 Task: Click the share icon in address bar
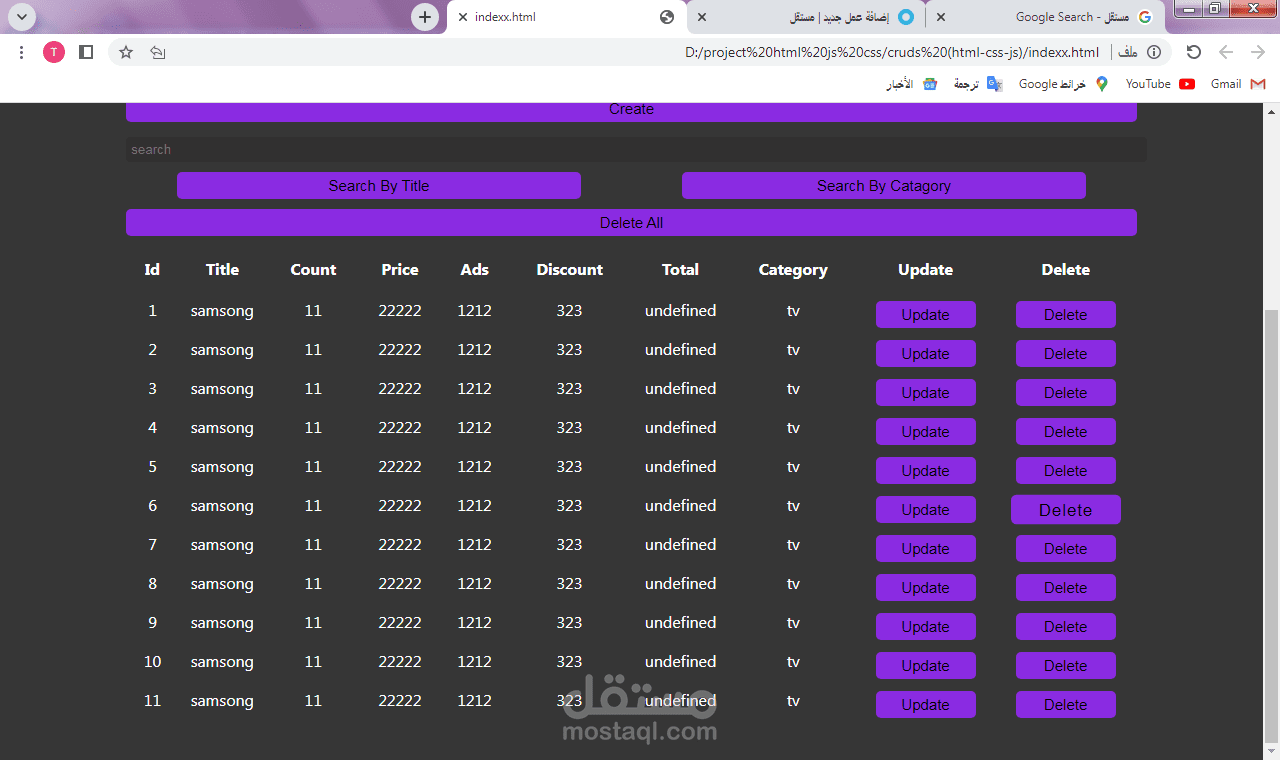[x=157, y=52]
